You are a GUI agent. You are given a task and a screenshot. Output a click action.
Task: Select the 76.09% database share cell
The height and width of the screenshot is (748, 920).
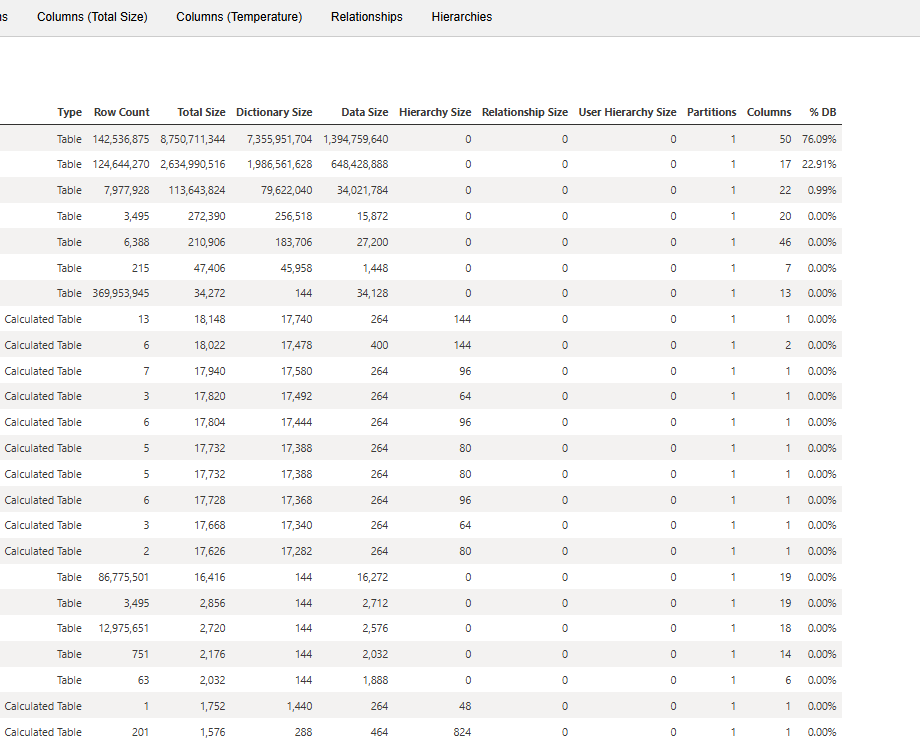point(818,139)
